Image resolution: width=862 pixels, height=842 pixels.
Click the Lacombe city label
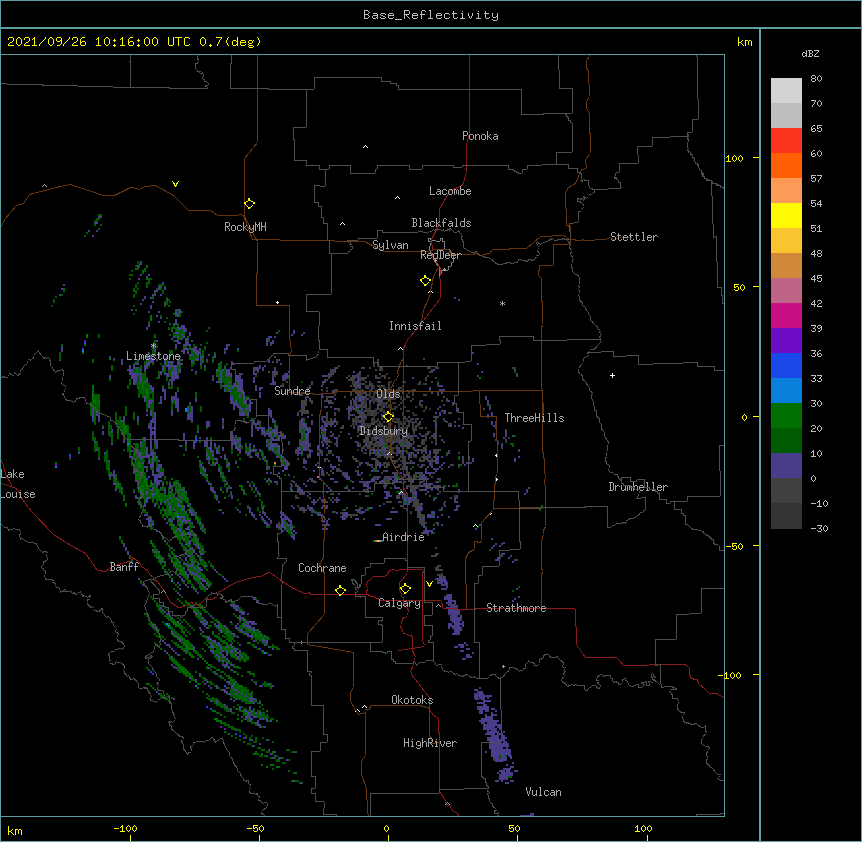[x=450, y=191]
